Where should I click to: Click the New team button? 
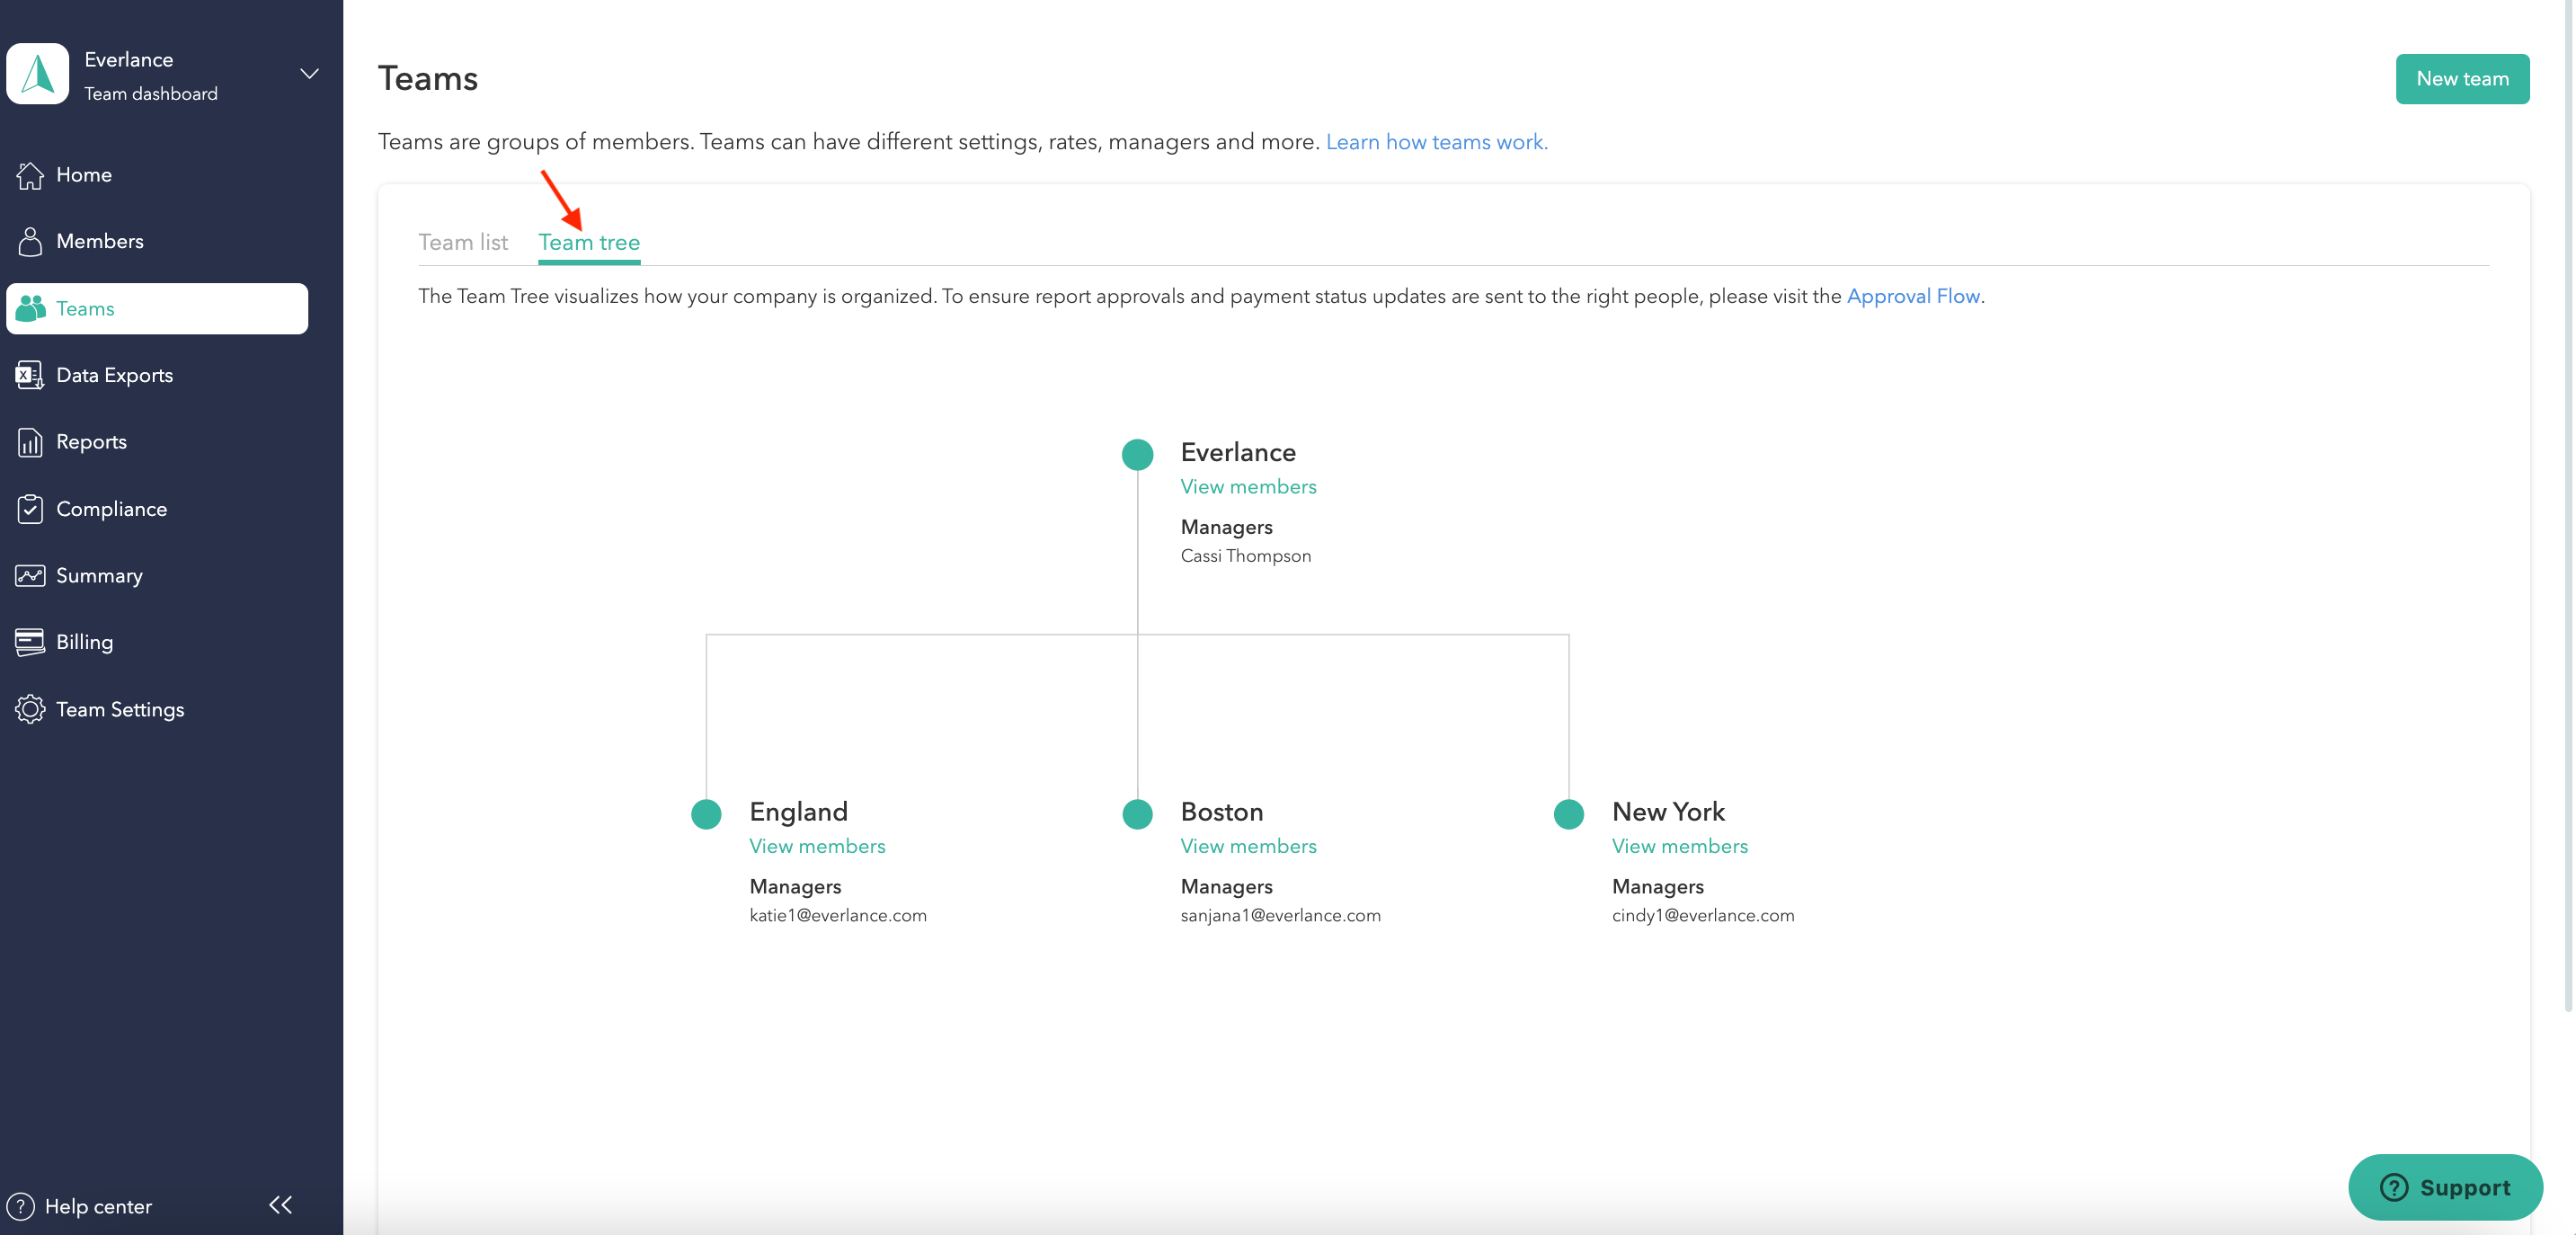2461,79
